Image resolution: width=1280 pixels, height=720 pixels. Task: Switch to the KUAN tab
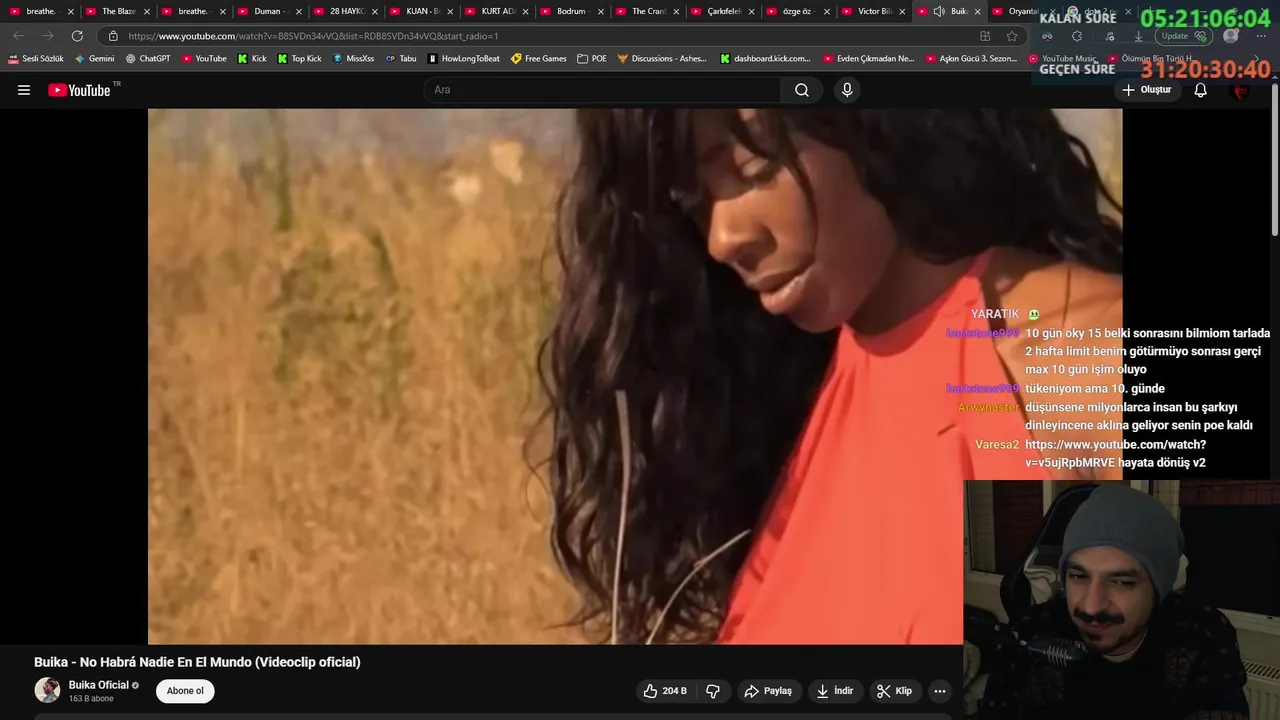tap(422, 11)
